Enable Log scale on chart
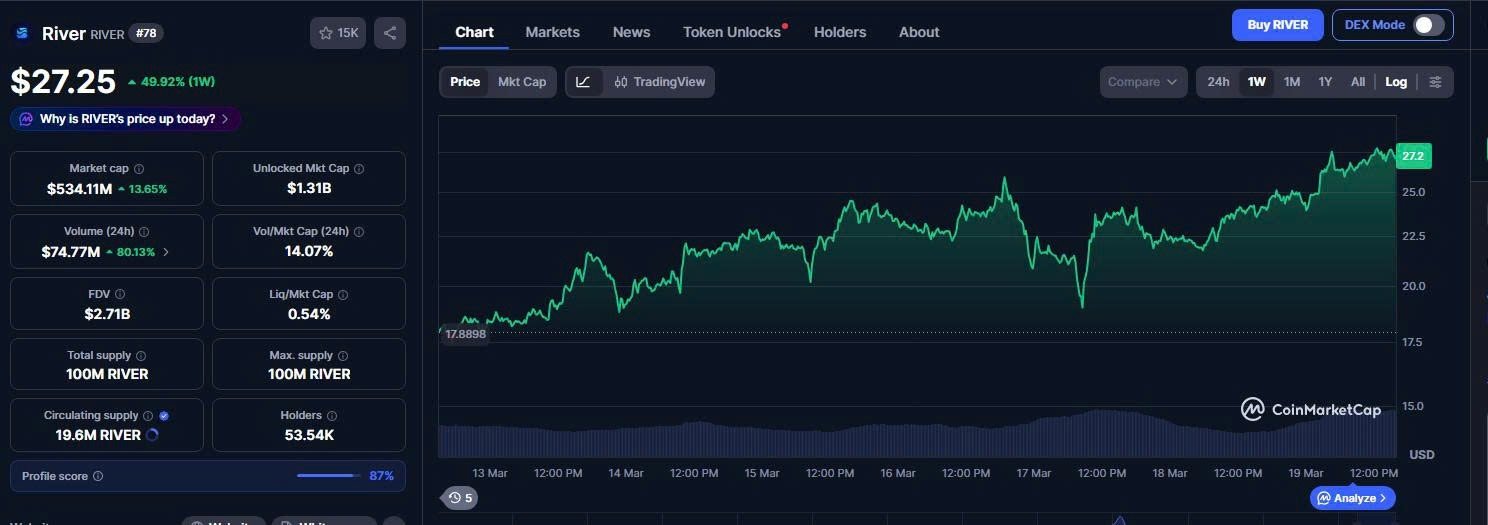 click(x=1396, y=82)
